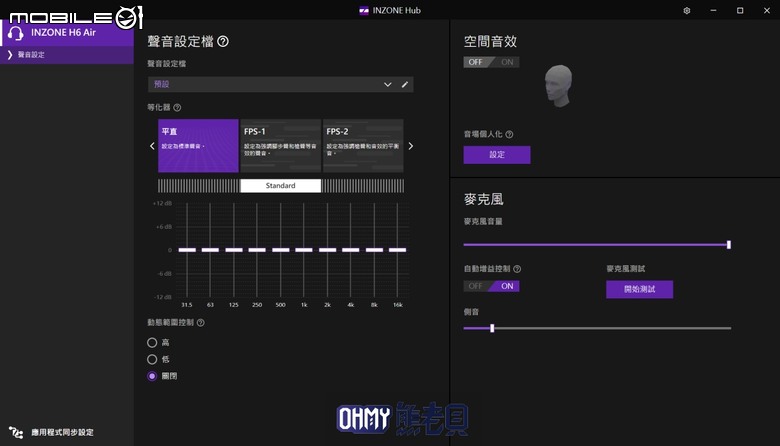
Task: Select the FPS-2 equalizer preset
Action: pyautogui.click(x=363, y=146)
